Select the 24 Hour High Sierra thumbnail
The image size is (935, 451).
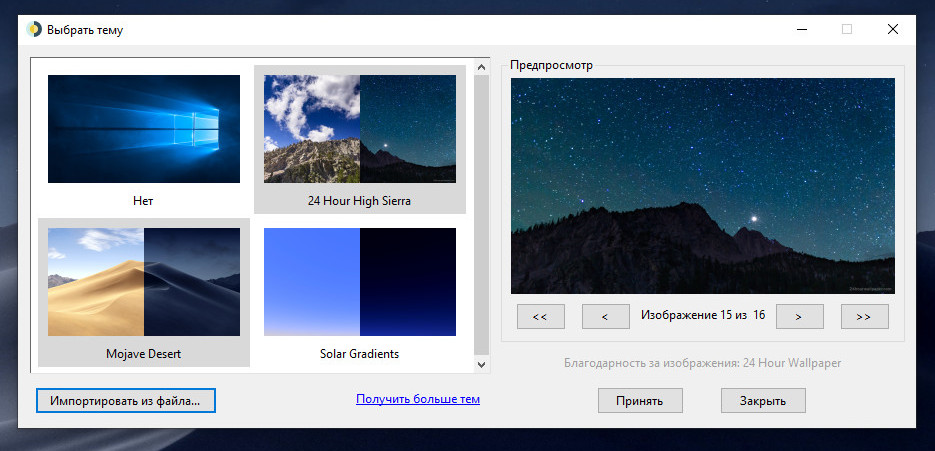(360, 129)
